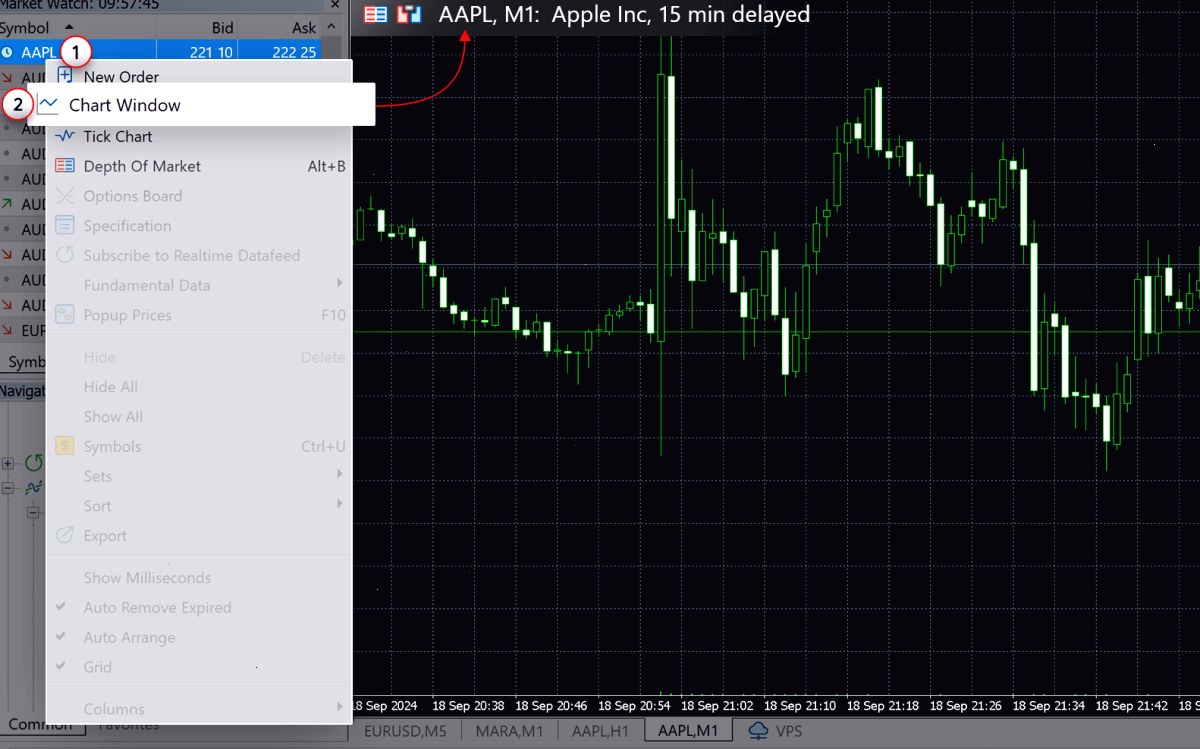Toggle the Grid option checkmark
Screen dimensions: 1200x749
[61, 667]
